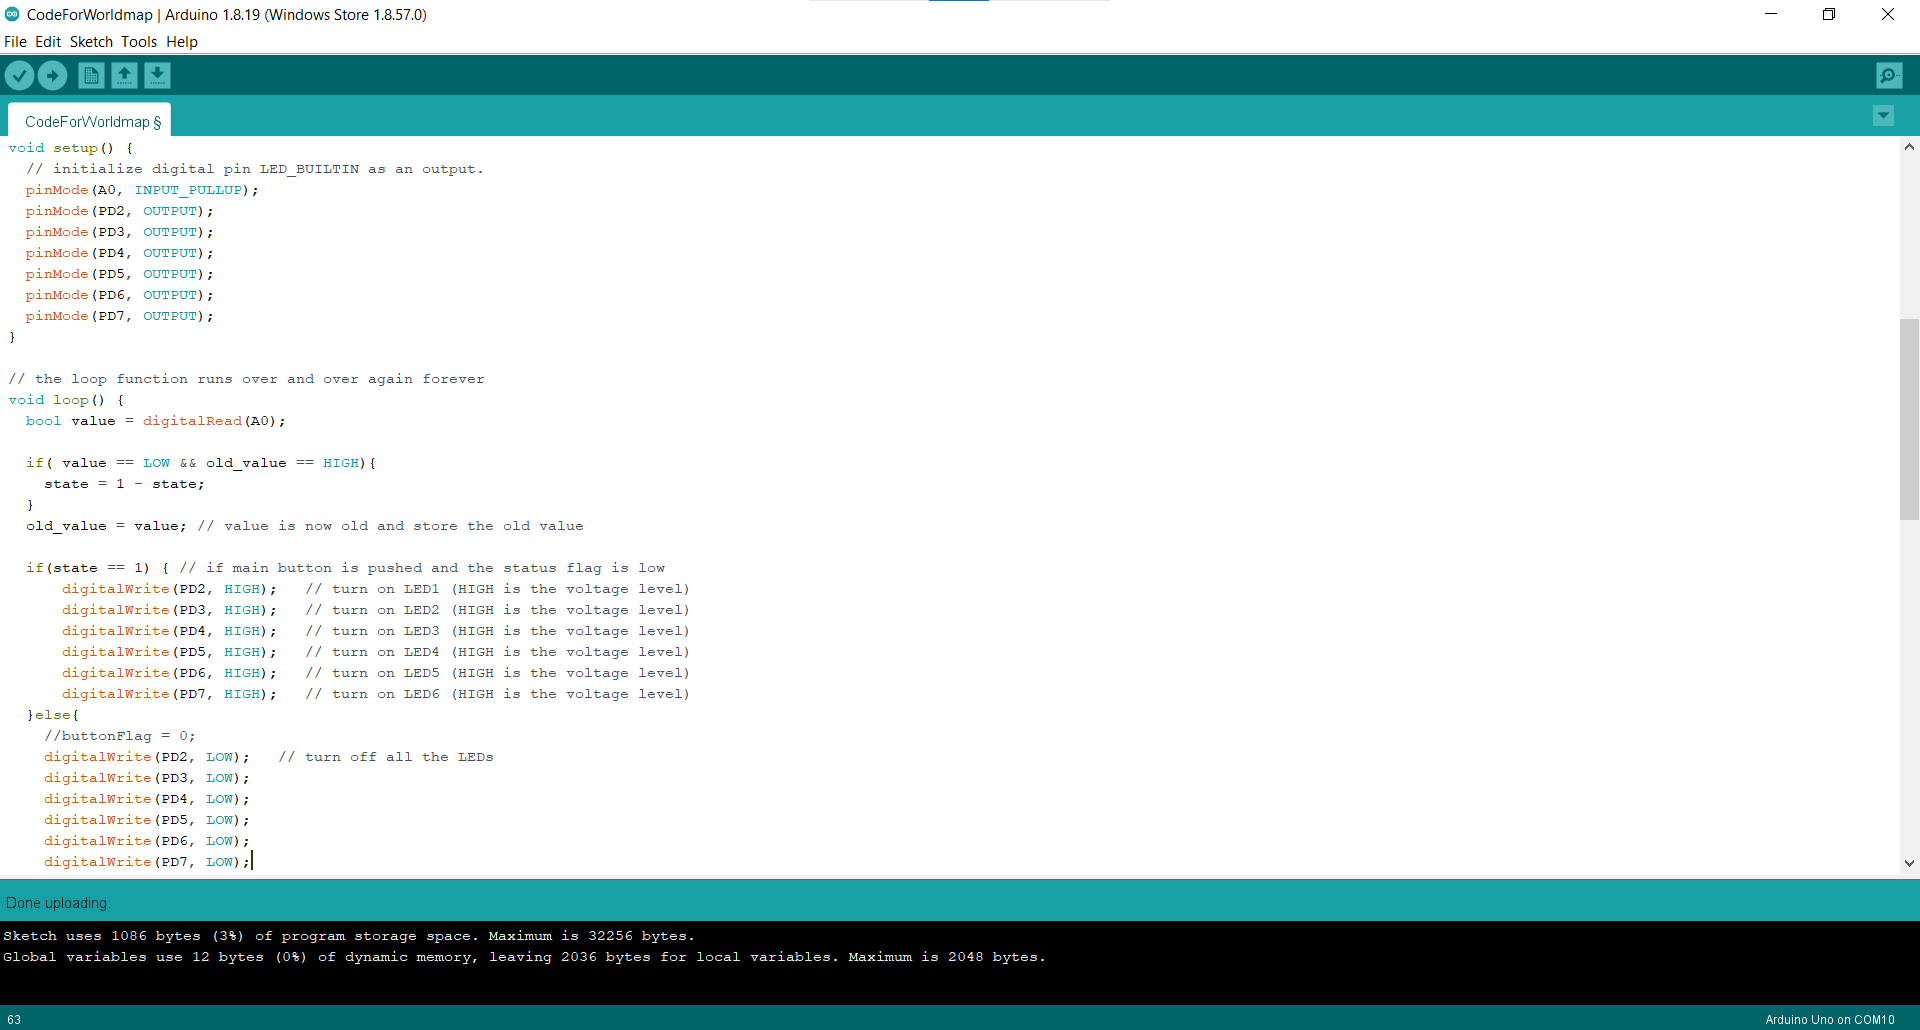Viewport: 1920px width, 1030px height.
Task: Restore down the Arduino window
Action: (1829, 14)
